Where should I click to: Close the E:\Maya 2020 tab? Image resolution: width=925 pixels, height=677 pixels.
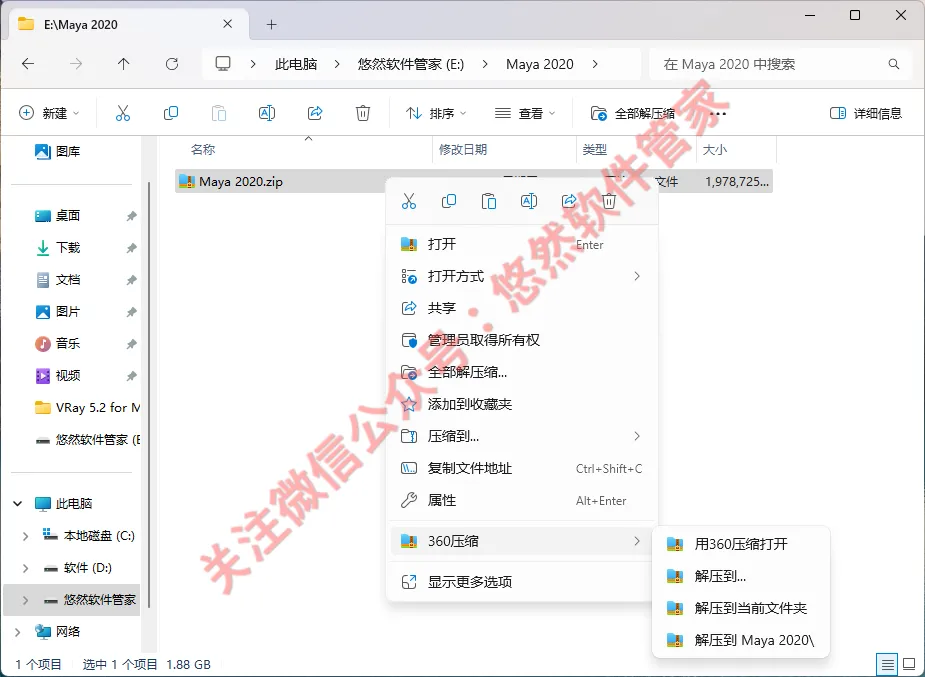tap(228, 24)
